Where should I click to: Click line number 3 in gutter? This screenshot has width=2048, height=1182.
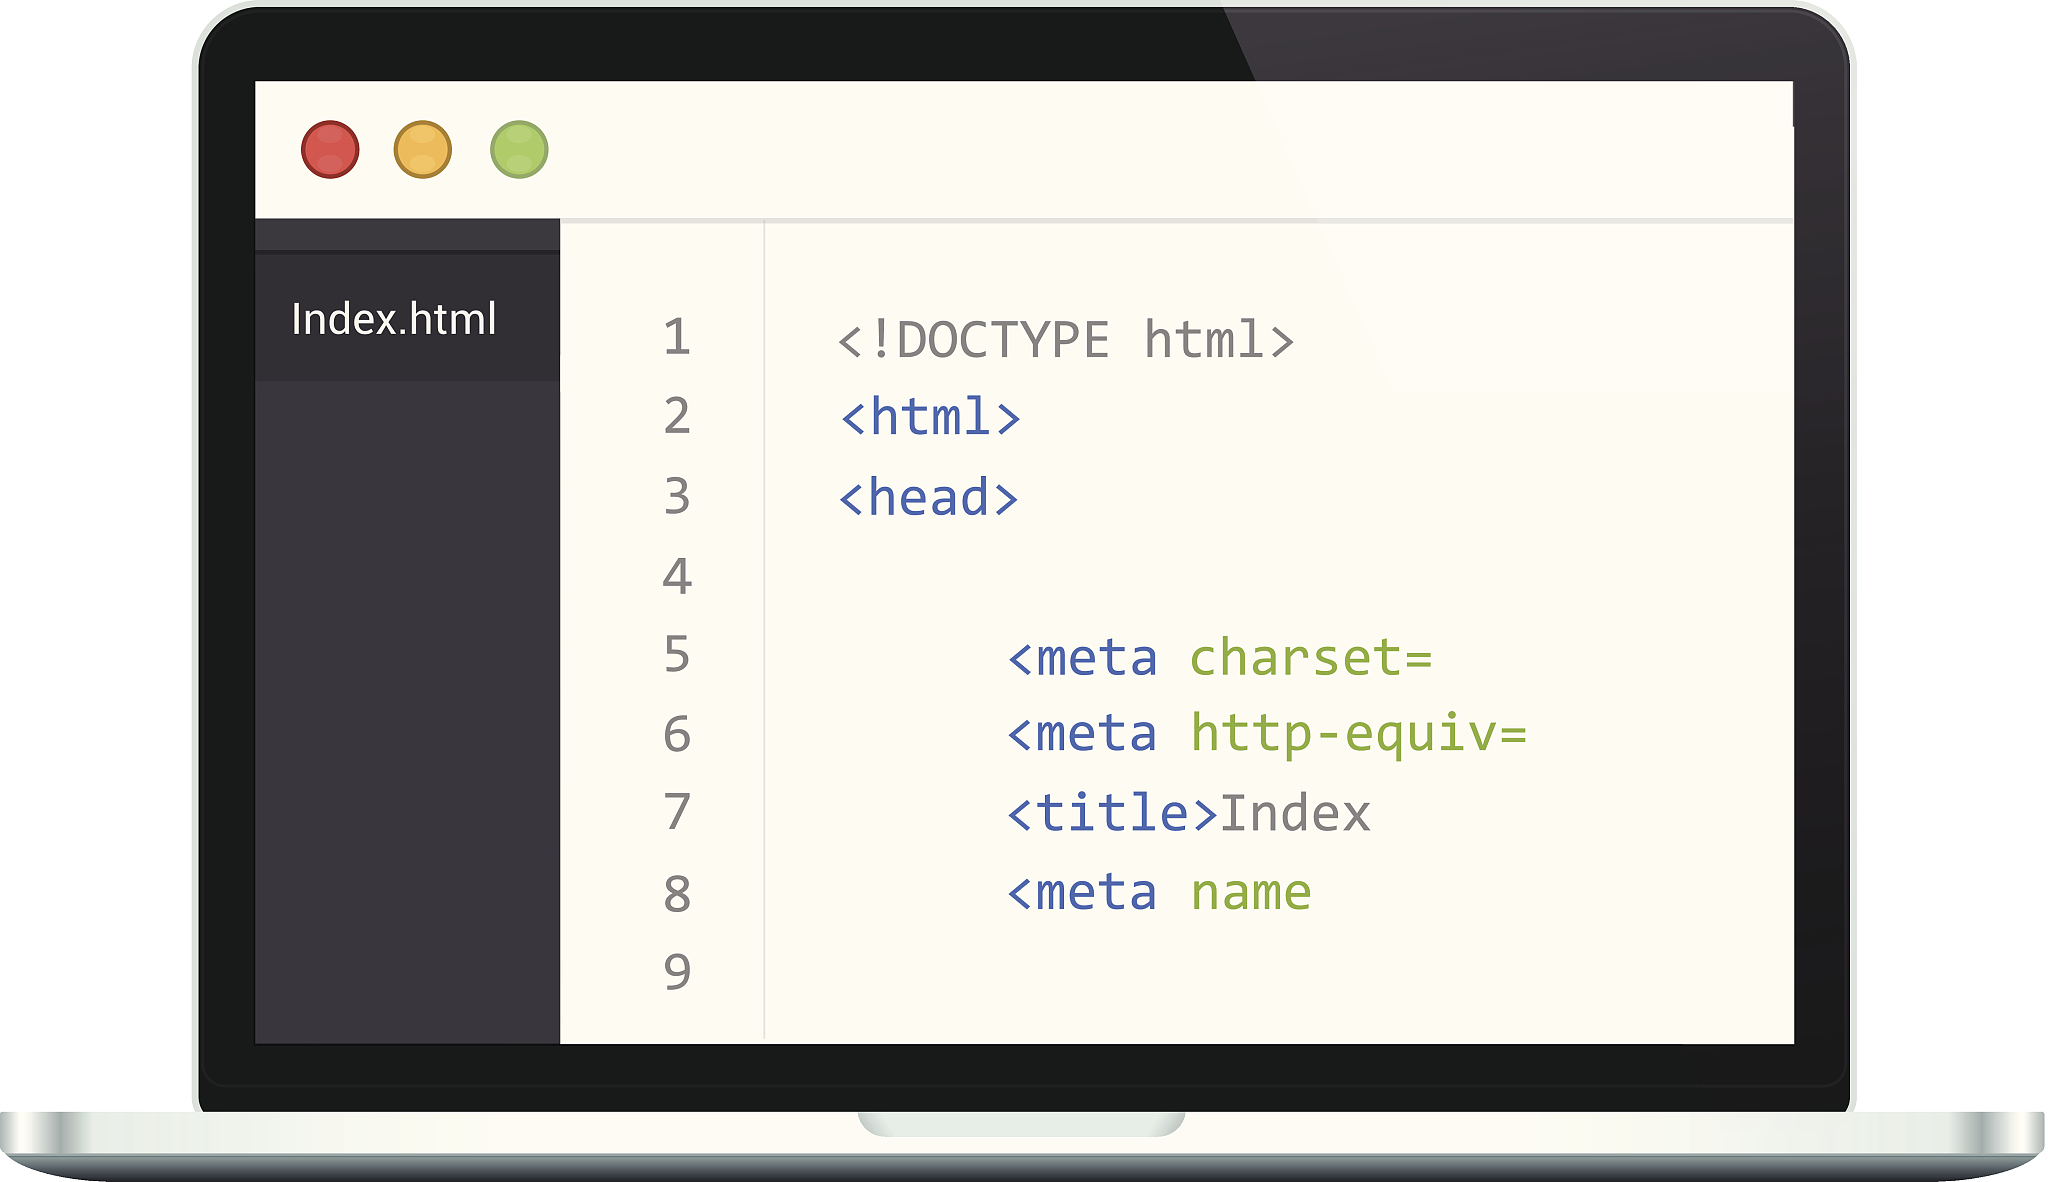point(677,496)
